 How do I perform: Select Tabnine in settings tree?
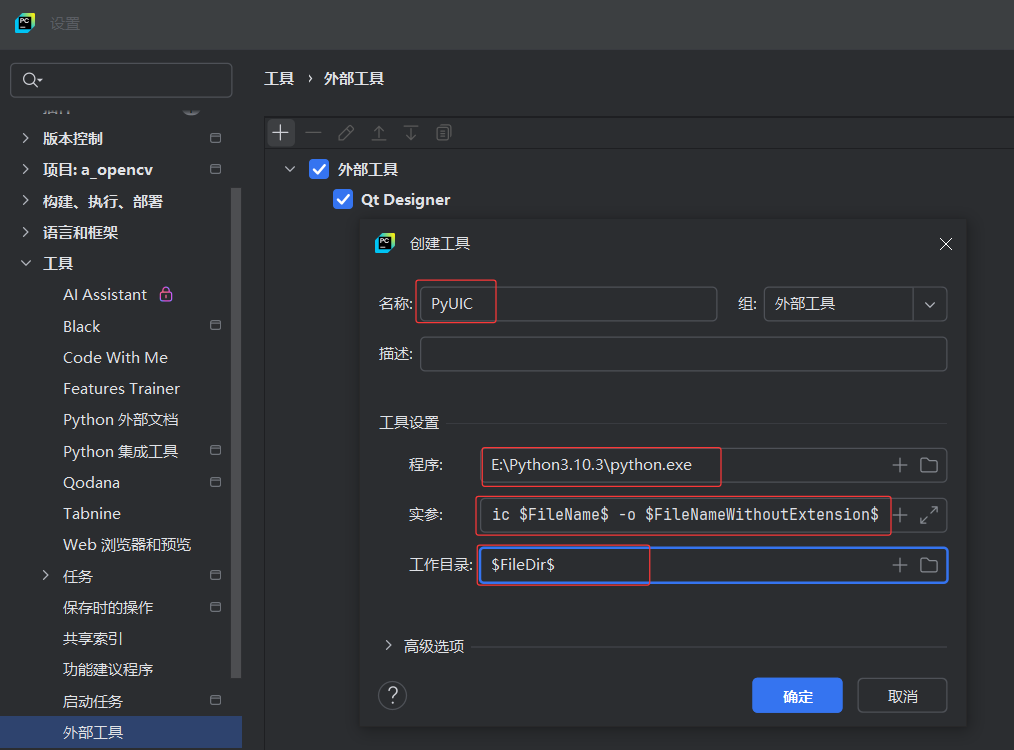coord(92,513)
